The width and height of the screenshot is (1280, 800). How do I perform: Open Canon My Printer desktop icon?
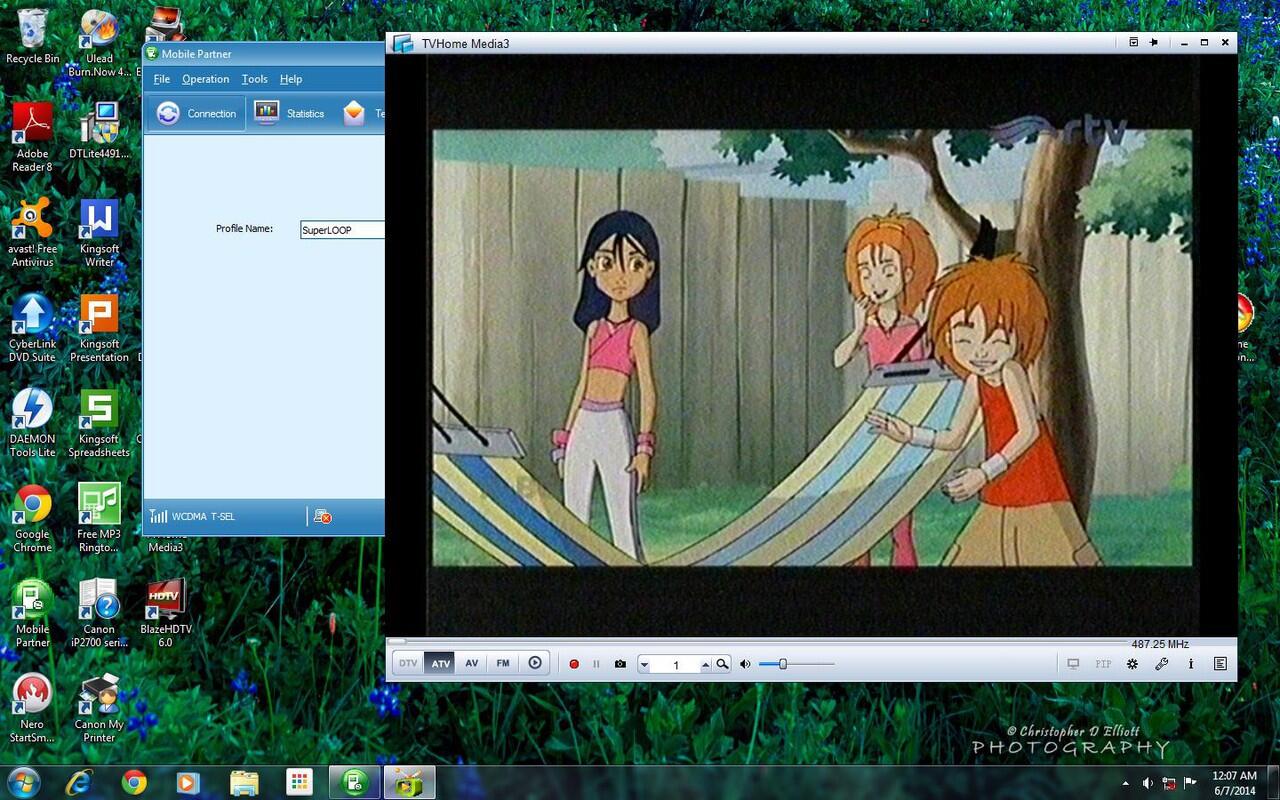pos(99,707)
